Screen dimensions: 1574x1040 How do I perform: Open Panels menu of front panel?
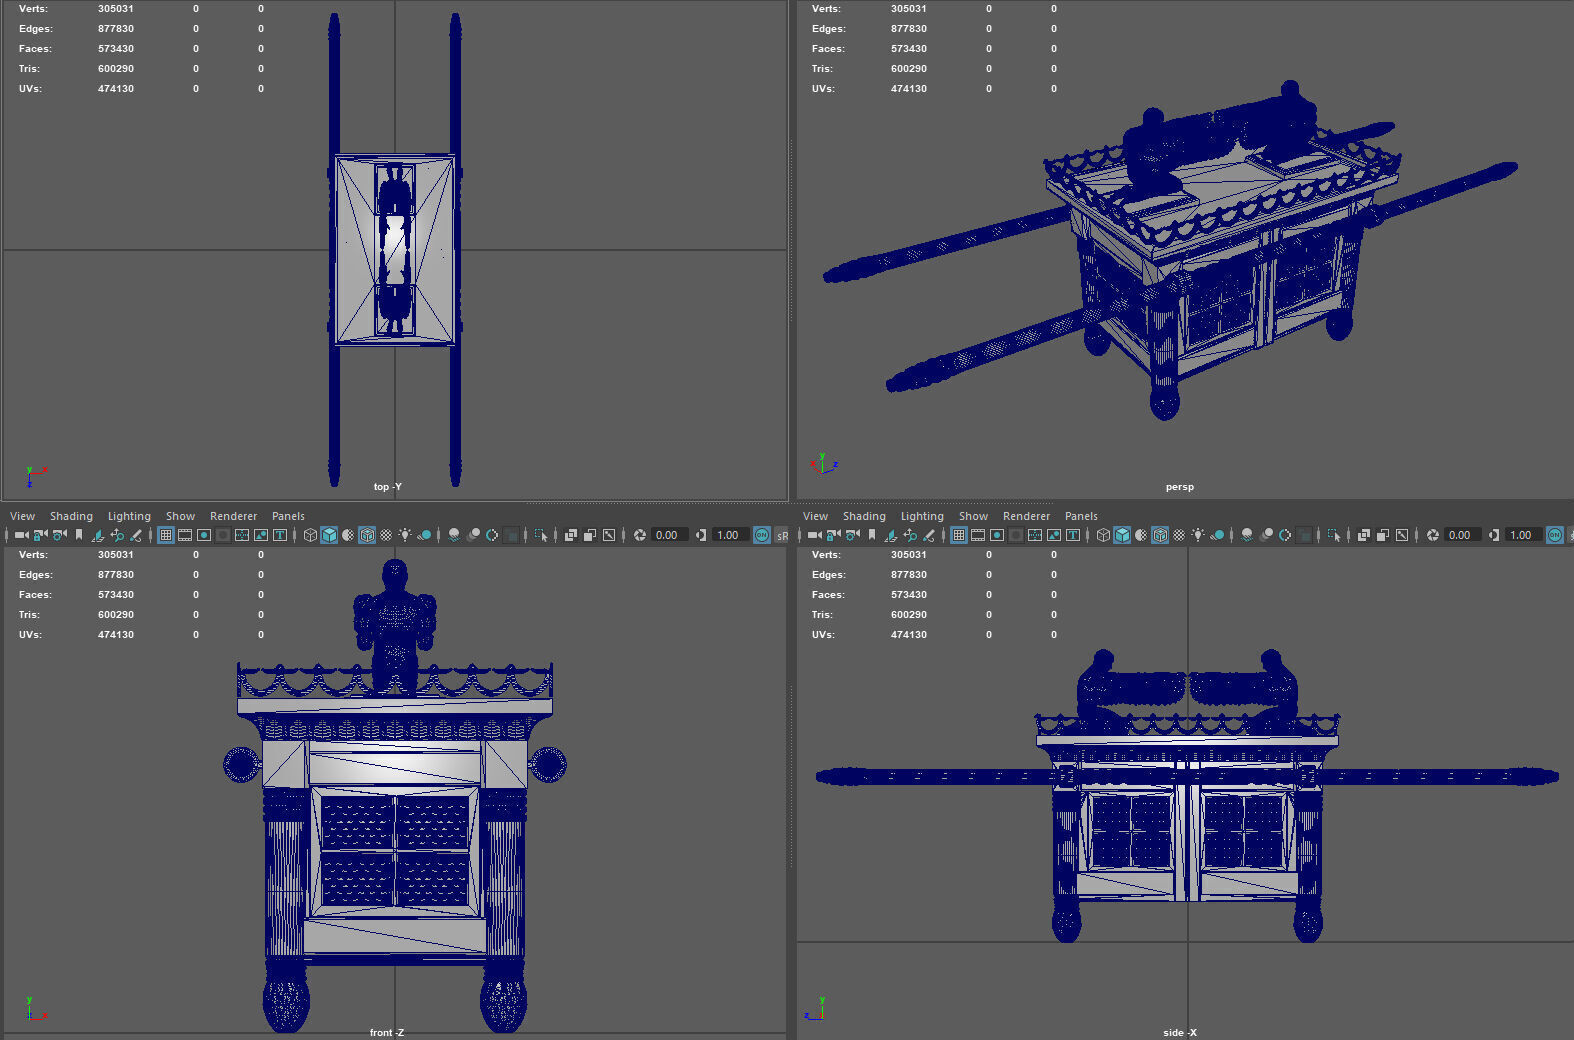(x=288, y=516)
